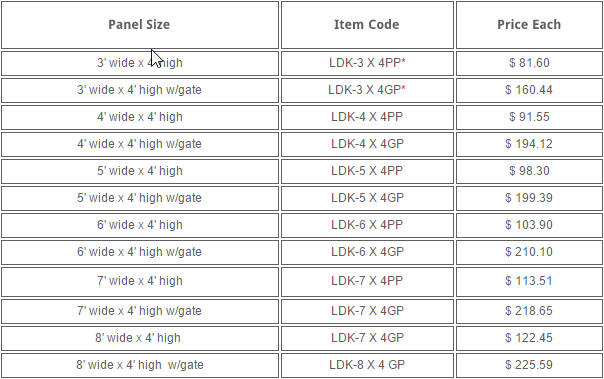
Task: Click the 5' wide x 4' high w/gate cell
Action: tap(140, 198)
